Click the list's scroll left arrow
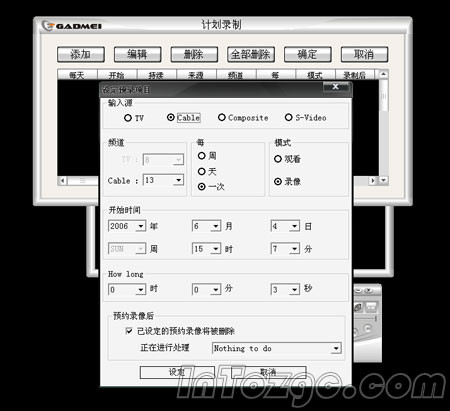 pos(62,181)
